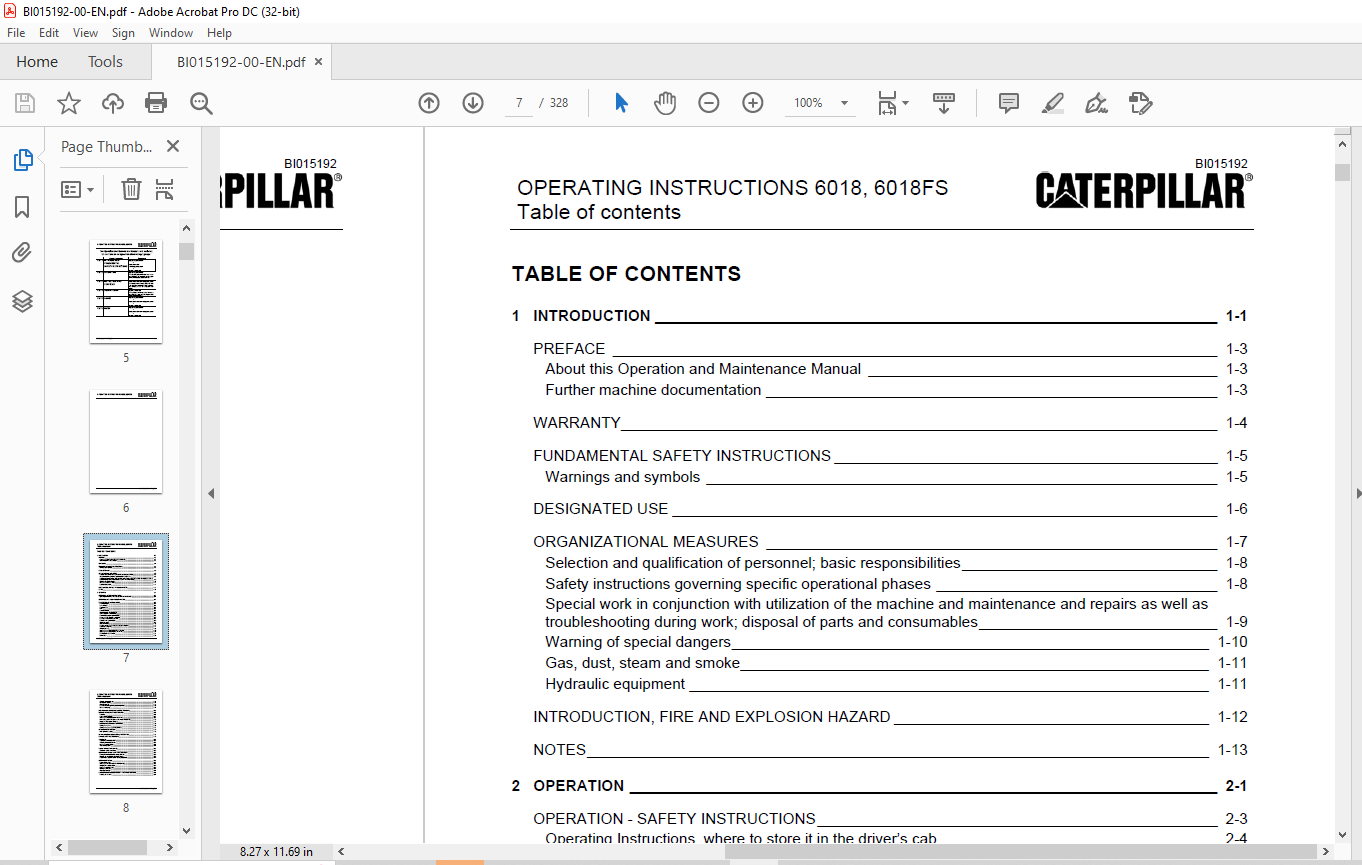Image resolution: width=1362 pixels, height=865 pixels.
Task: Click the ORGANIZATIONAL MEASURES entry
Action: click(890, 542)
